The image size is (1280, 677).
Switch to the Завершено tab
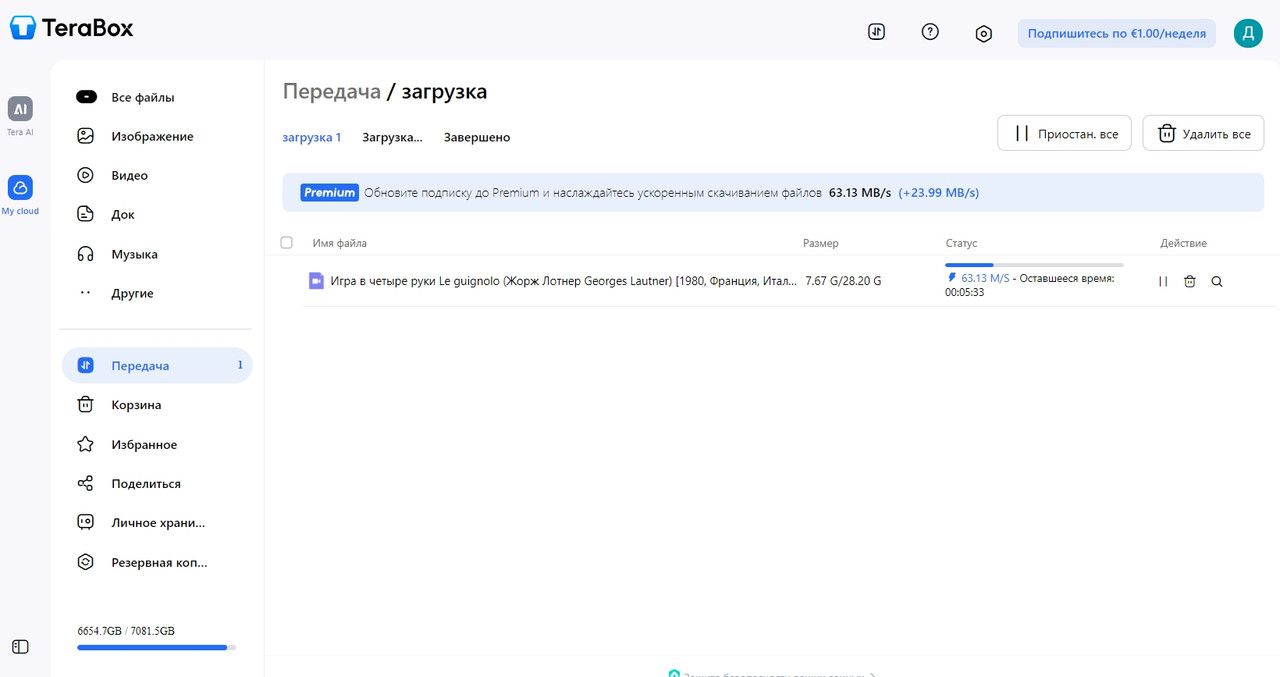click(477, 137)
